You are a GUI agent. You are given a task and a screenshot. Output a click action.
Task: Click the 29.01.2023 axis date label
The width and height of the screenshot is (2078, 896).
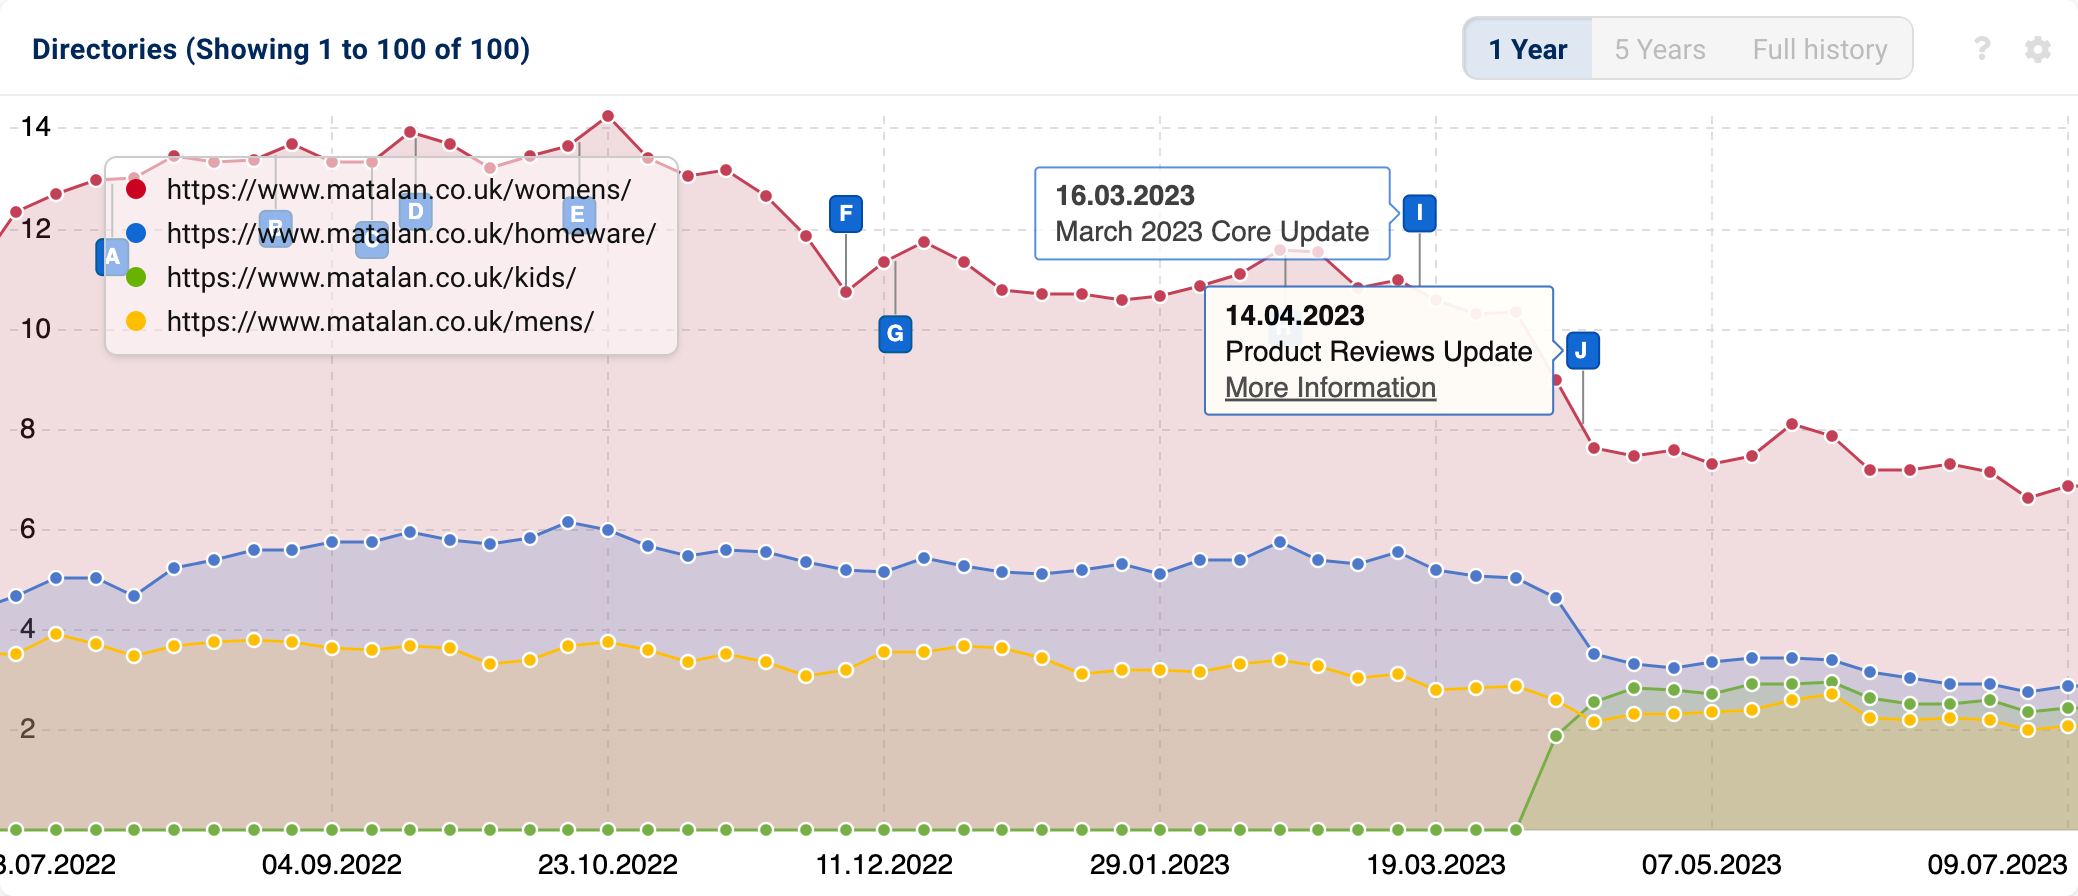pos(1160,864)
